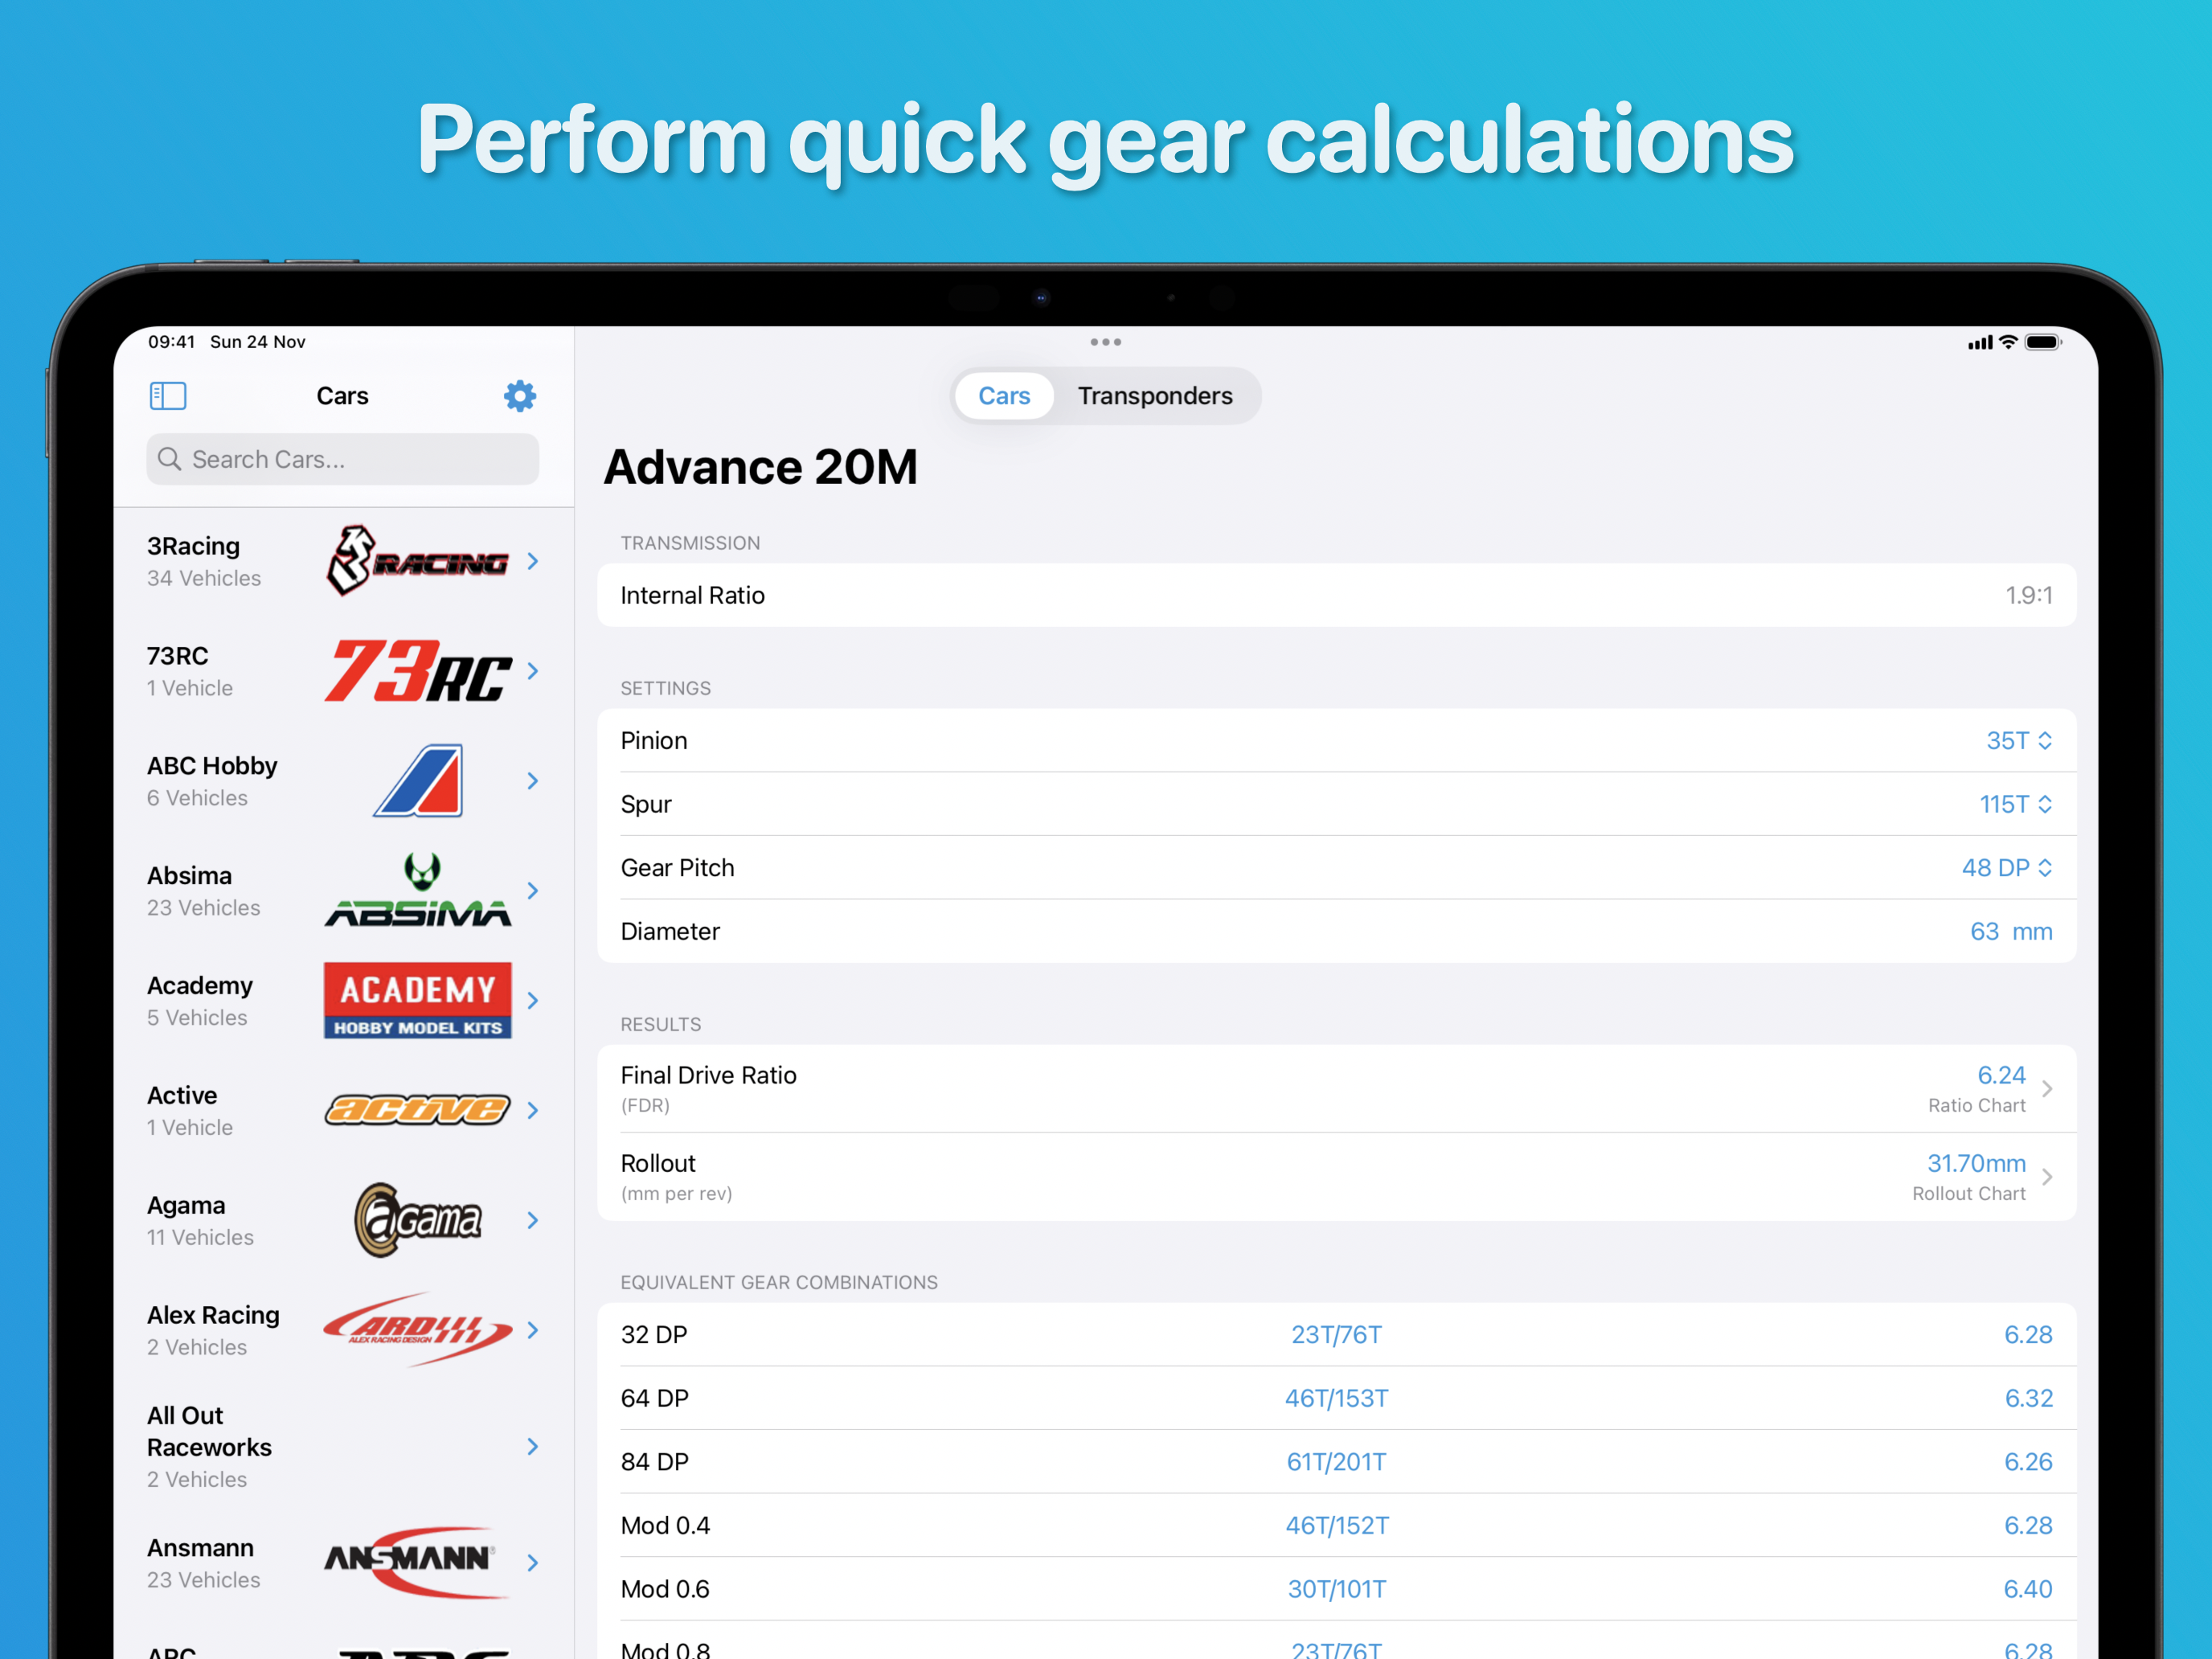Expand Academy row chevron
The height and width of the screenshot is (1659, 2212).
pos(533,1000)
